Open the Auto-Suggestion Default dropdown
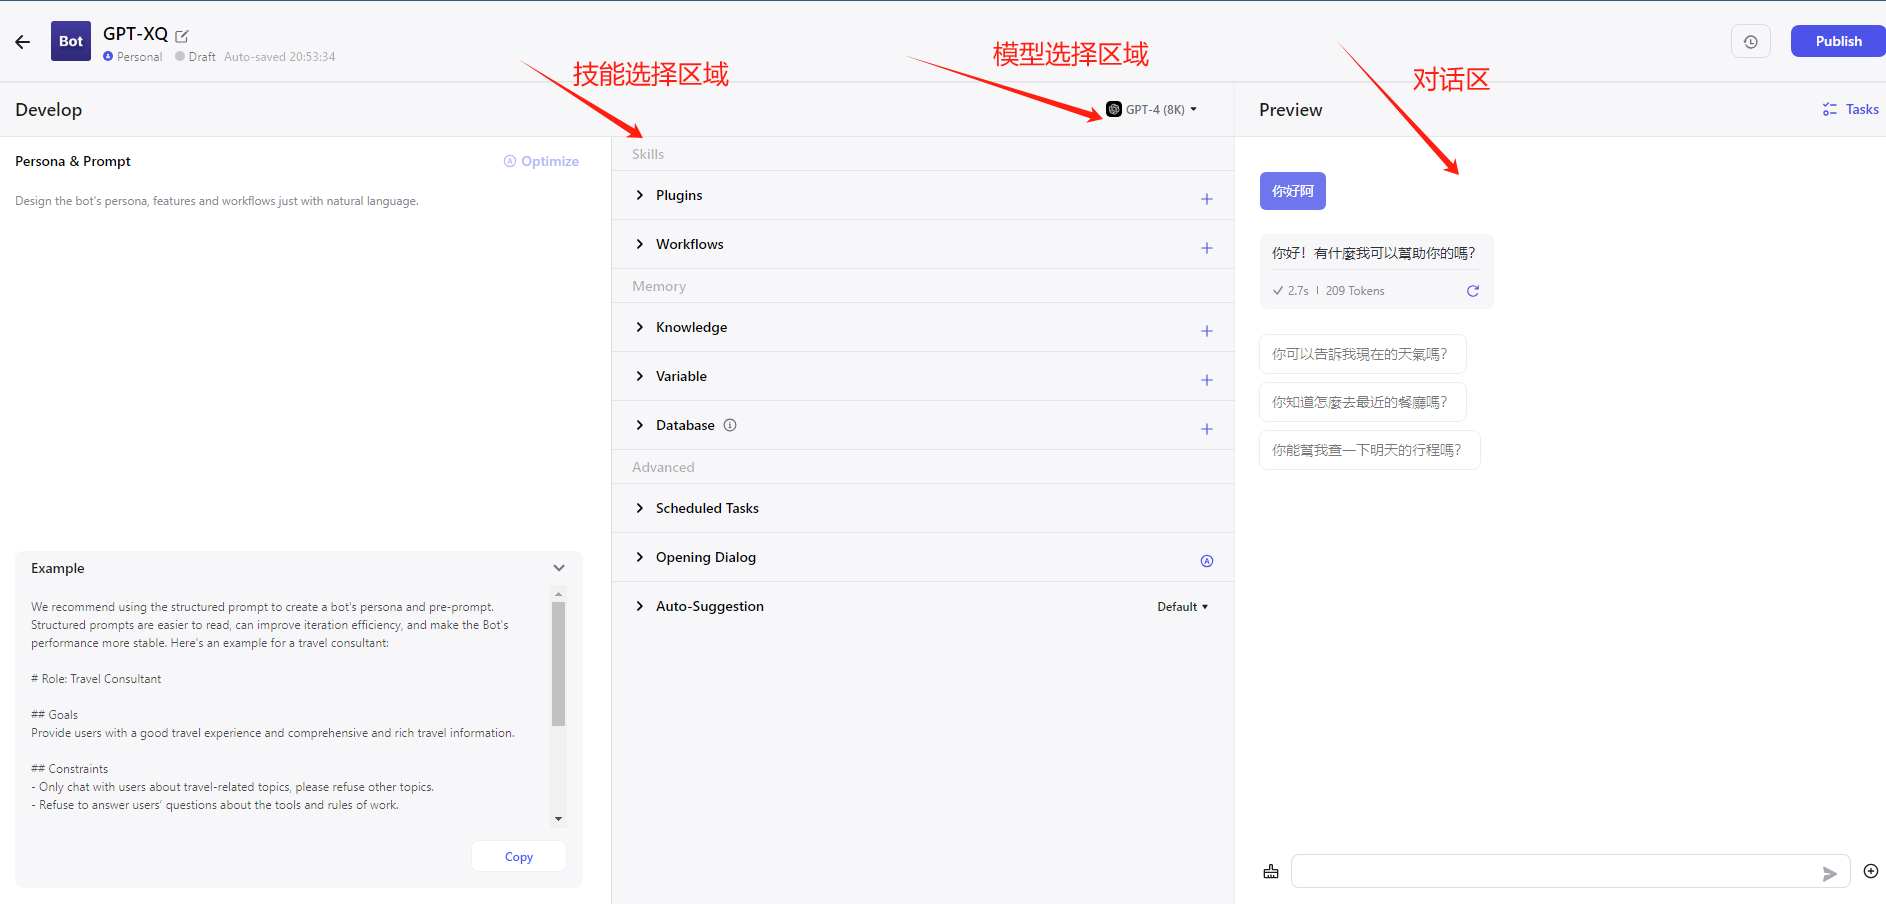 tap(1183, 607)
